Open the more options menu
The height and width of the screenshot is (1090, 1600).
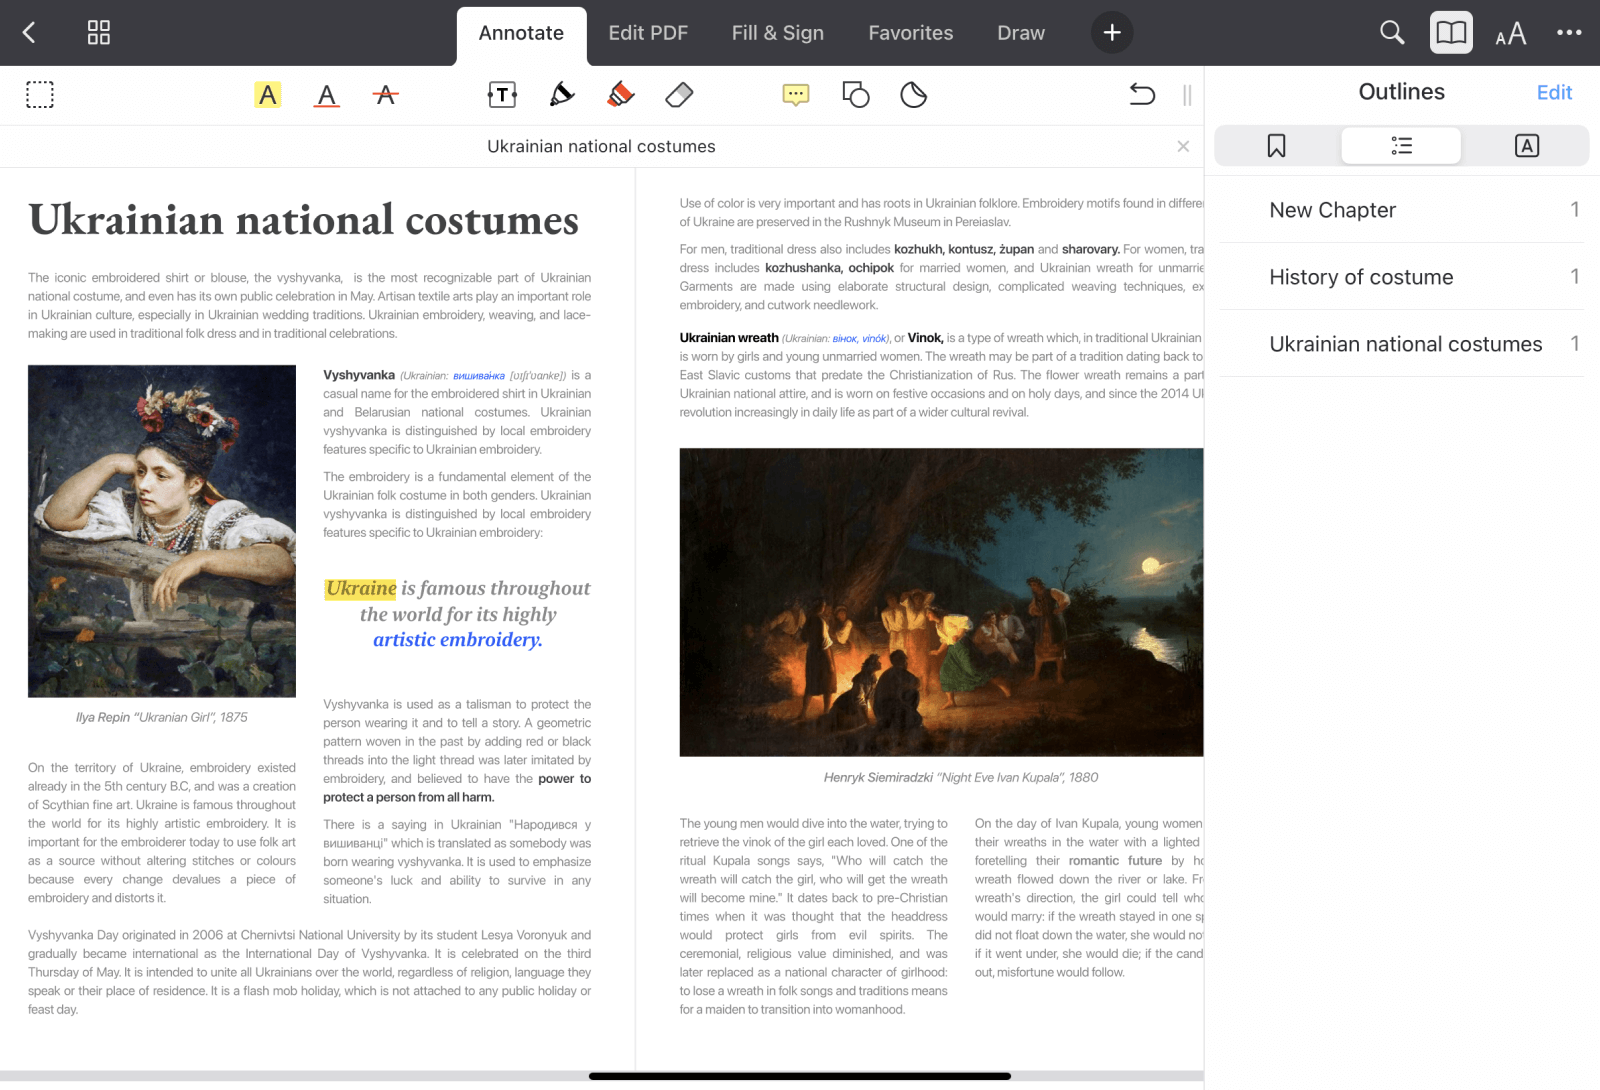1569,33
